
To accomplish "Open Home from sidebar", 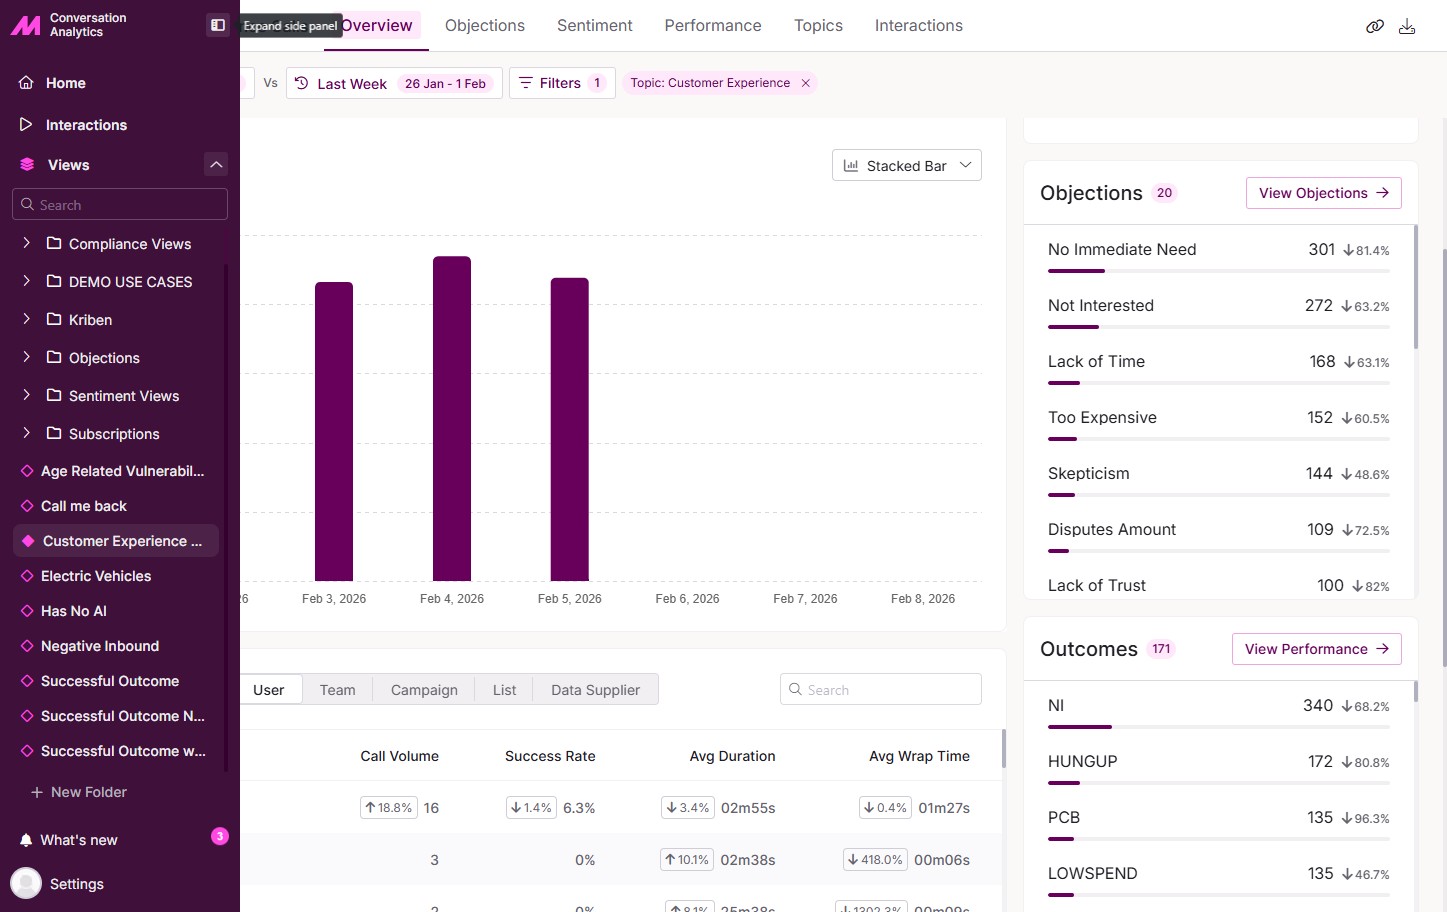I will click(x=65, y=83).
